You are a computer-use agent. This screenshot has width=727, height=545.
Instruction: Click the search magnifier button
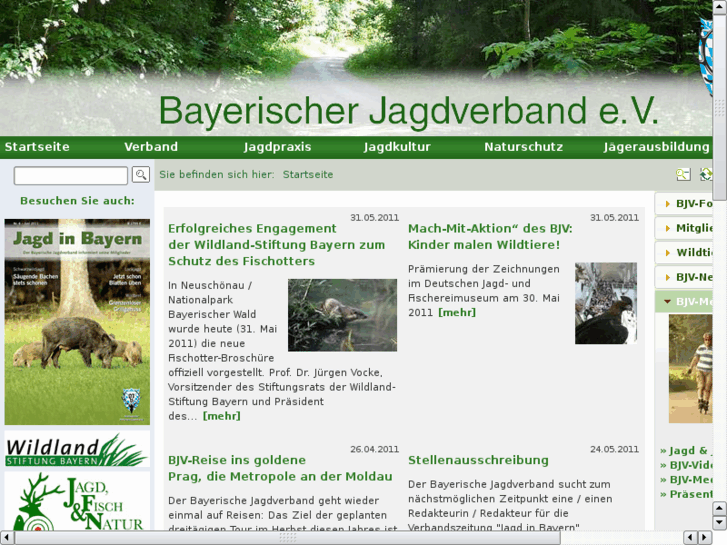[141, 175]
